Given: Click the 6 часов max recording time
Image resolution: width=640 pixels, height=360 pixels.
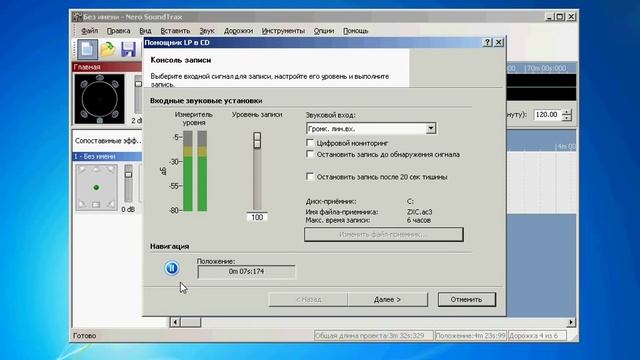Looking at the screenshot, I should (x=419, y=220).
